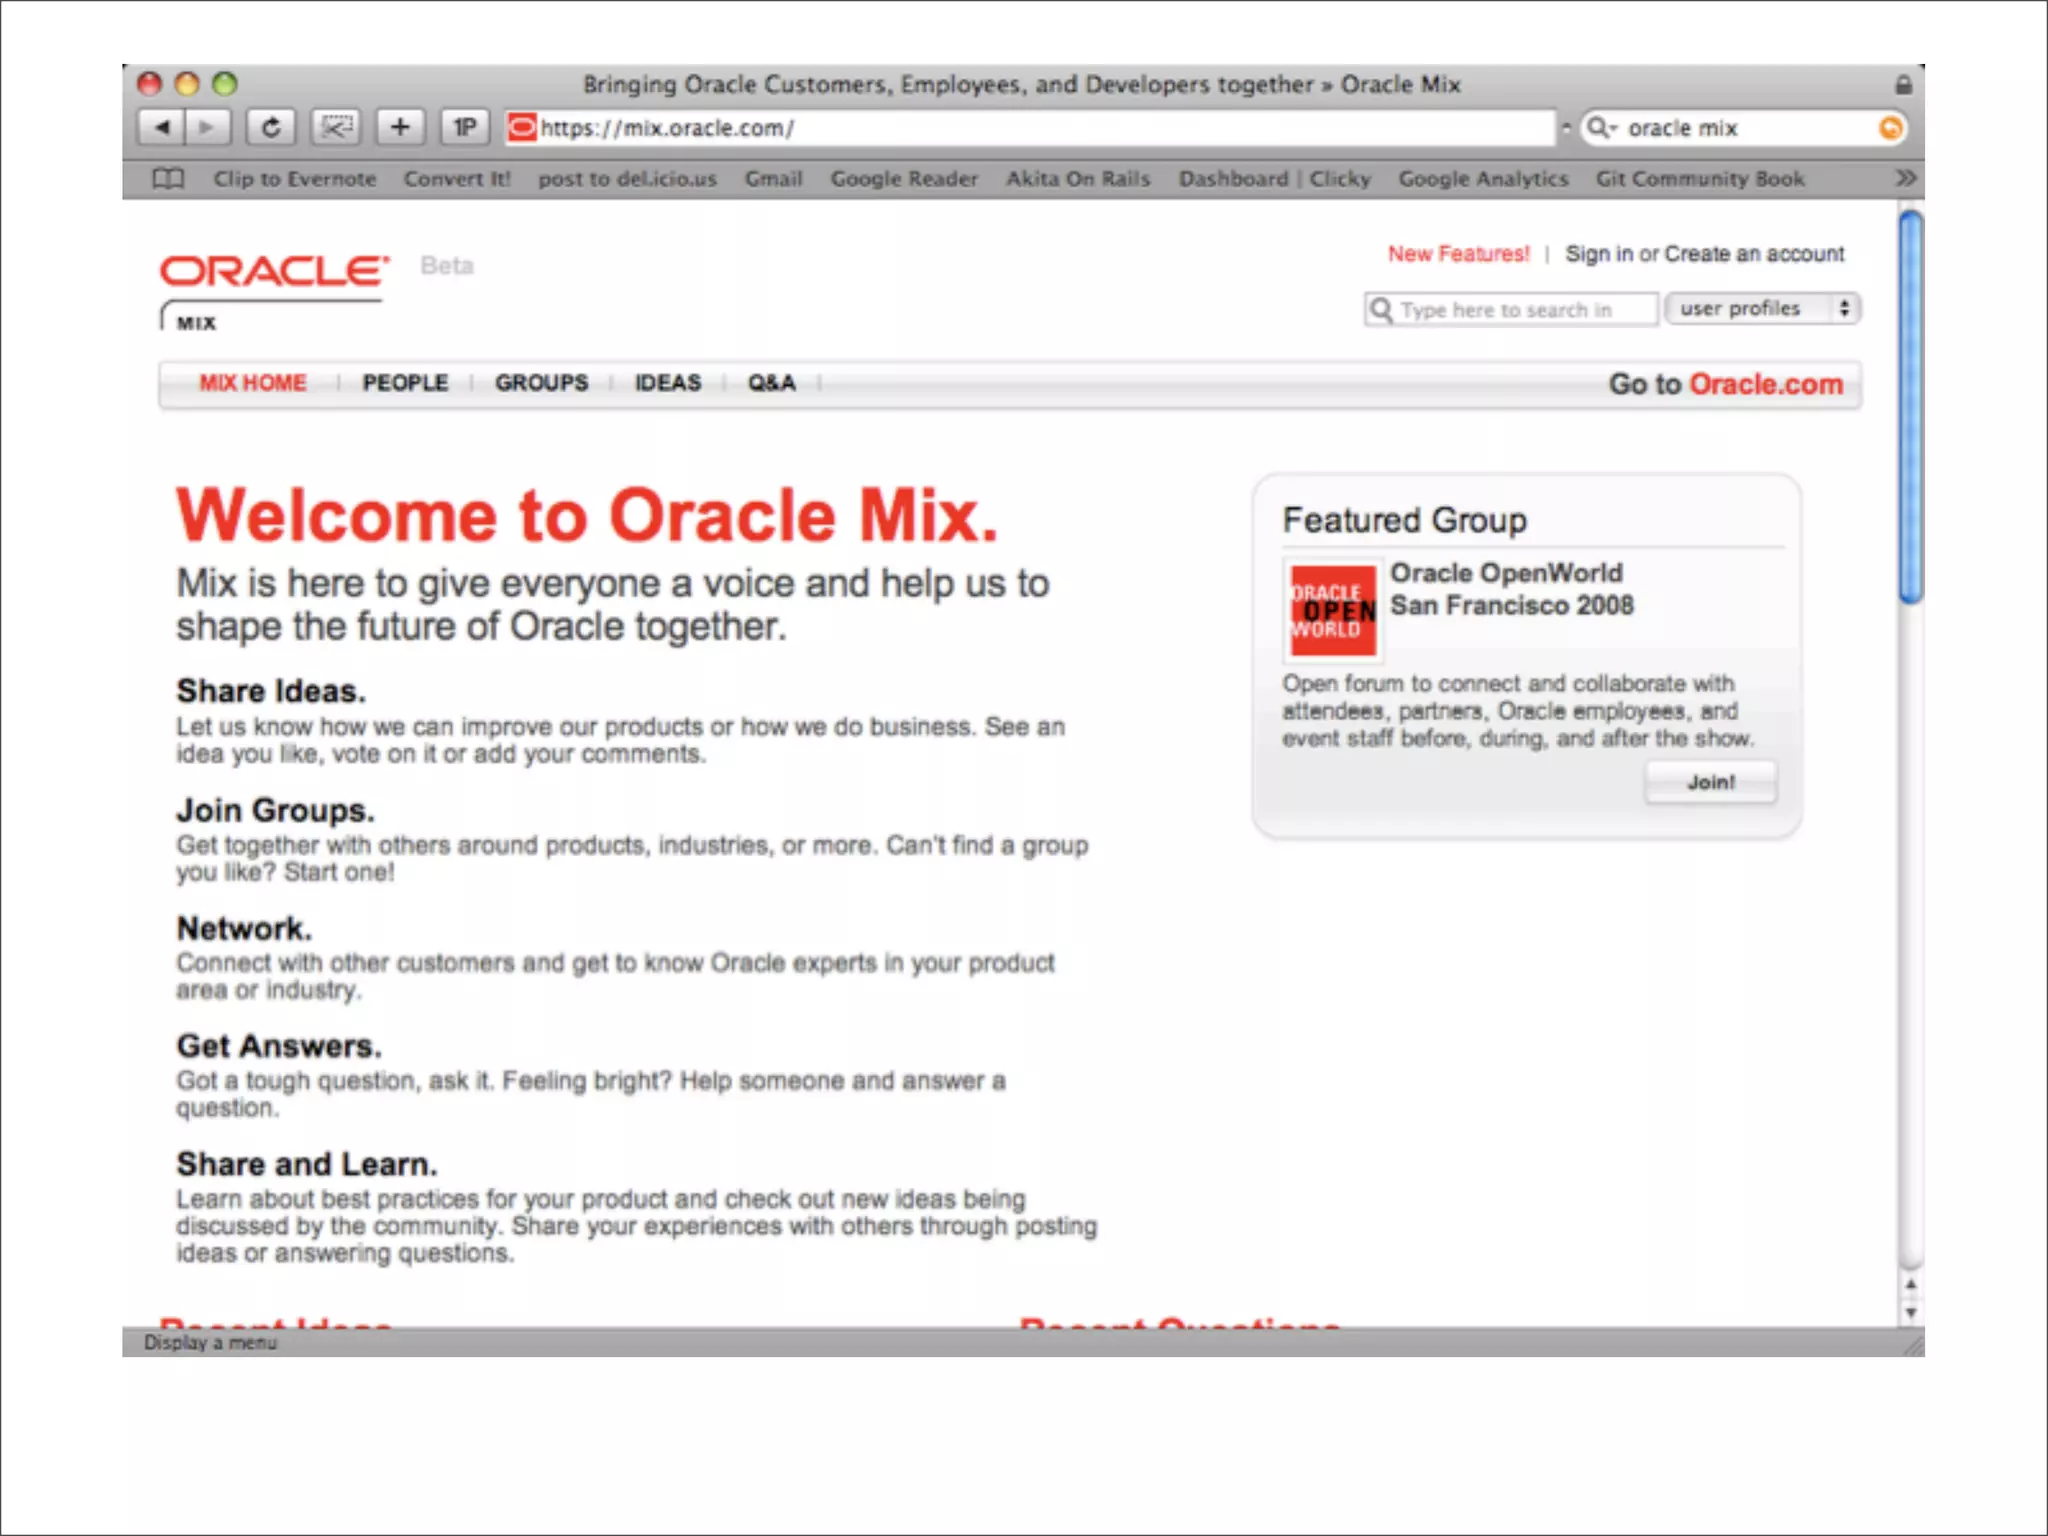
Task: Open the user profiles search dropdown
Action: (x=1762, y=309)
